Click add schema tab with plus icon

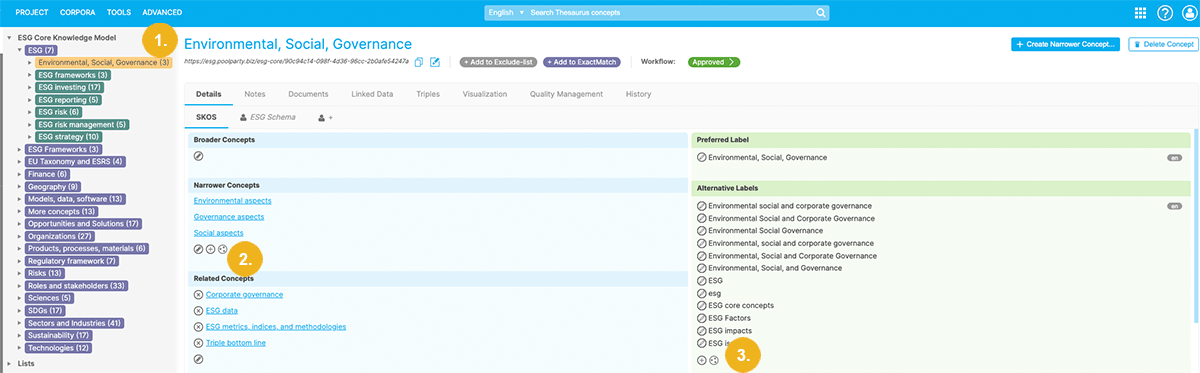(x=325, y=118)
